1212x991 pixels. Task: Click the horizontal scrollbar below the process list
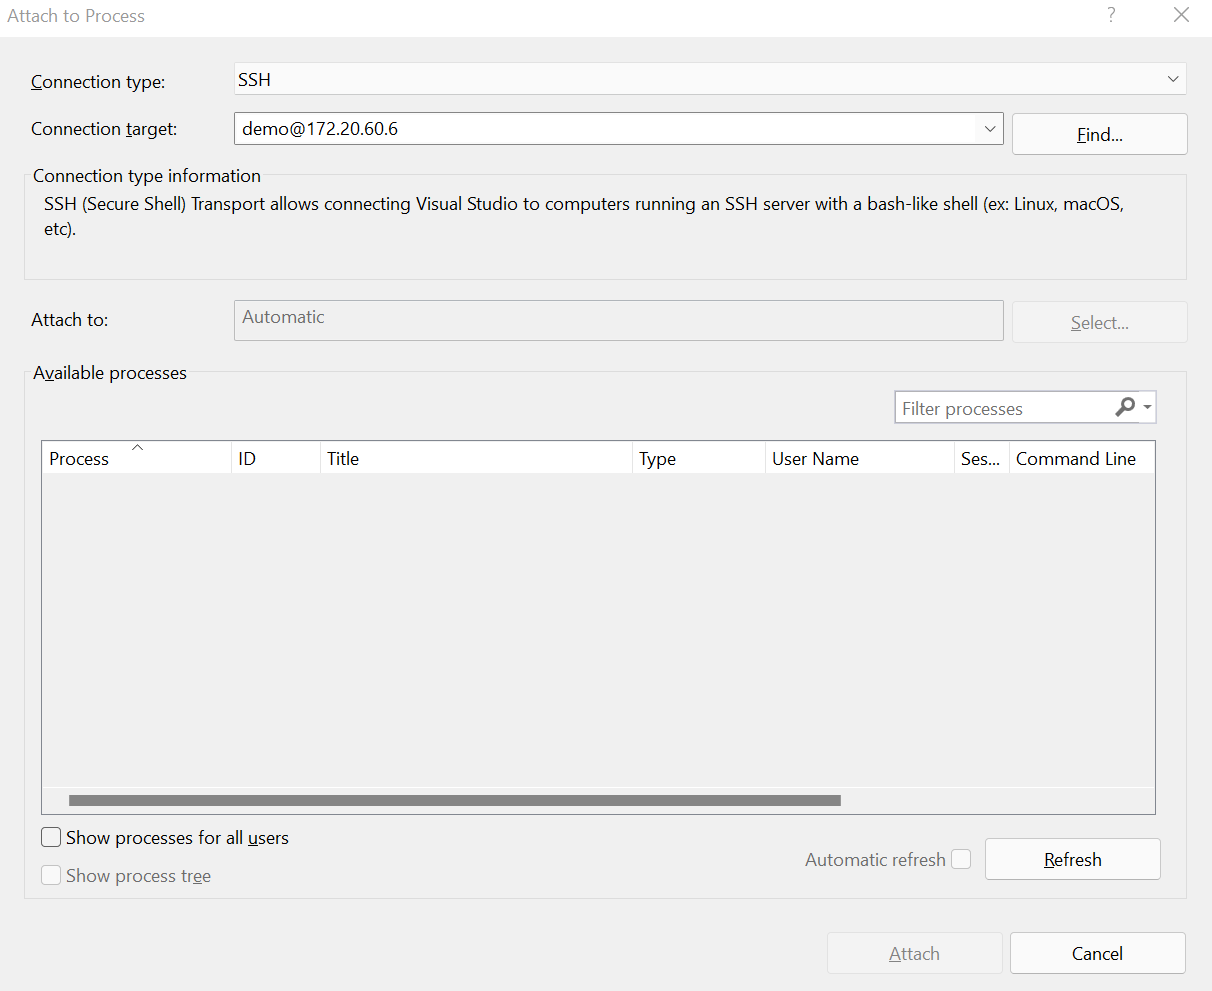click(454, 800)
